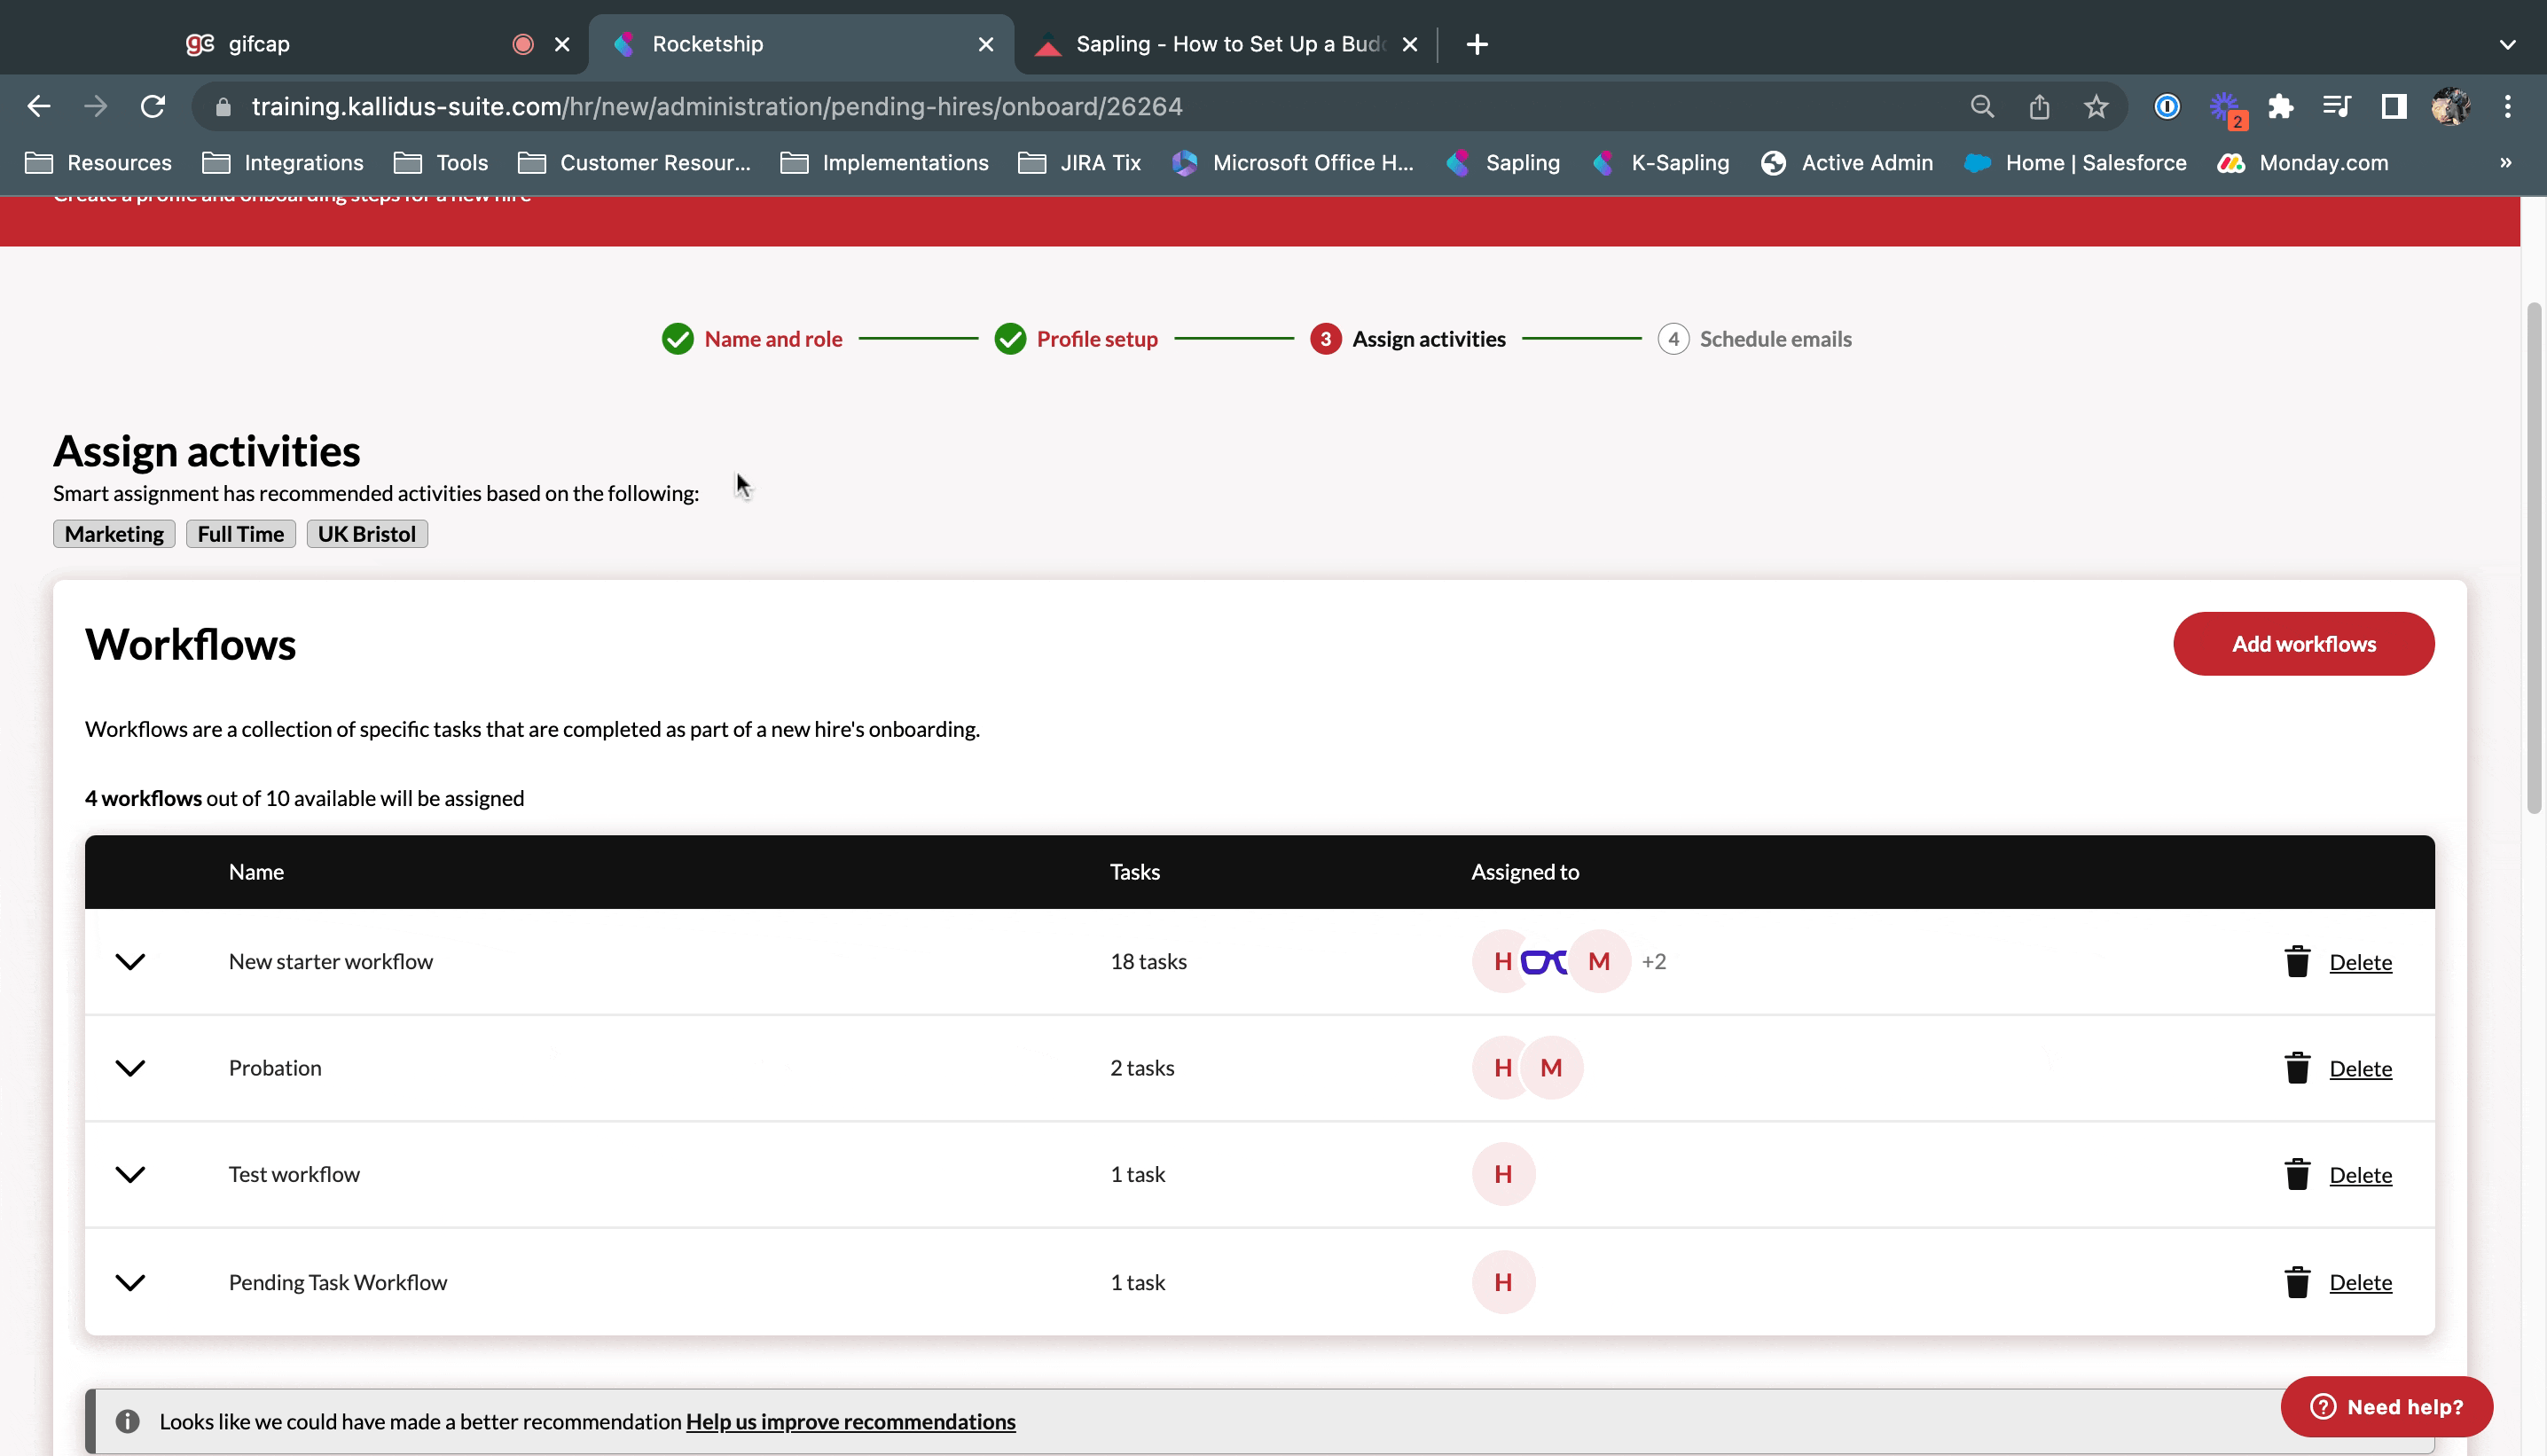Click Delete link for Pending Task Workflow
Screen dimensions: 2547x1456
[x=2360, y=1282]
